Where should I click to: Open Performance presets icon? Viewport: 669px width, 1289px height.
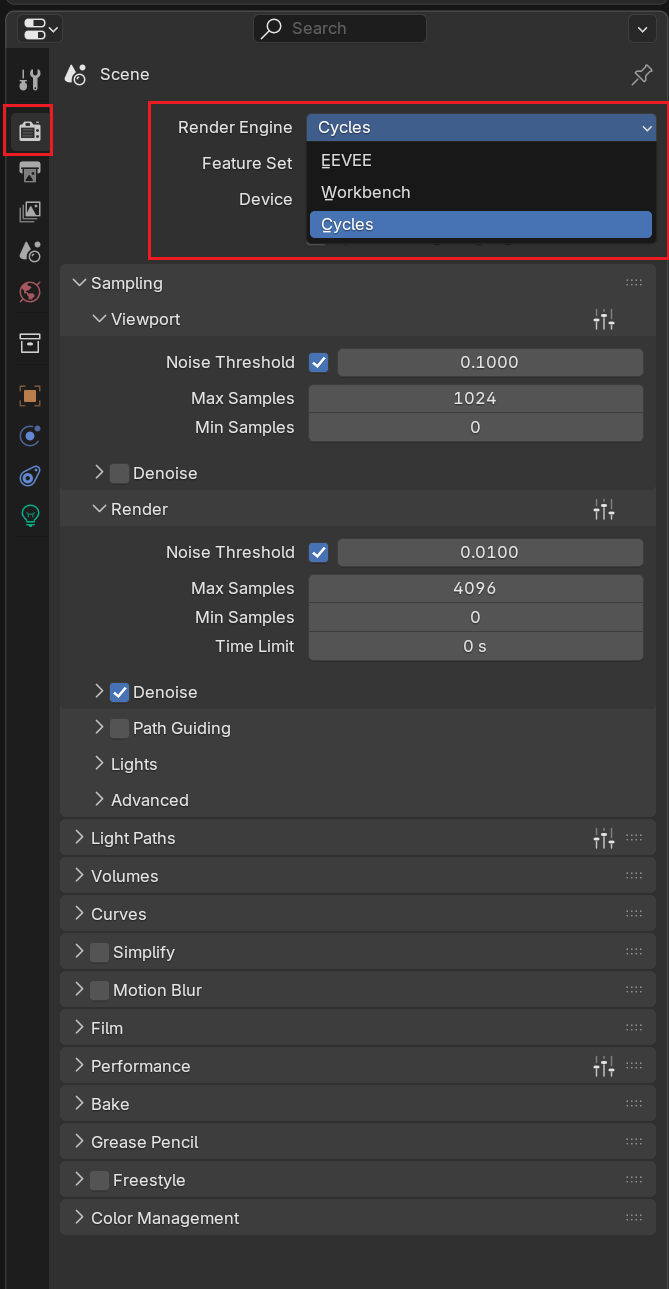[x=604, y=1067]
